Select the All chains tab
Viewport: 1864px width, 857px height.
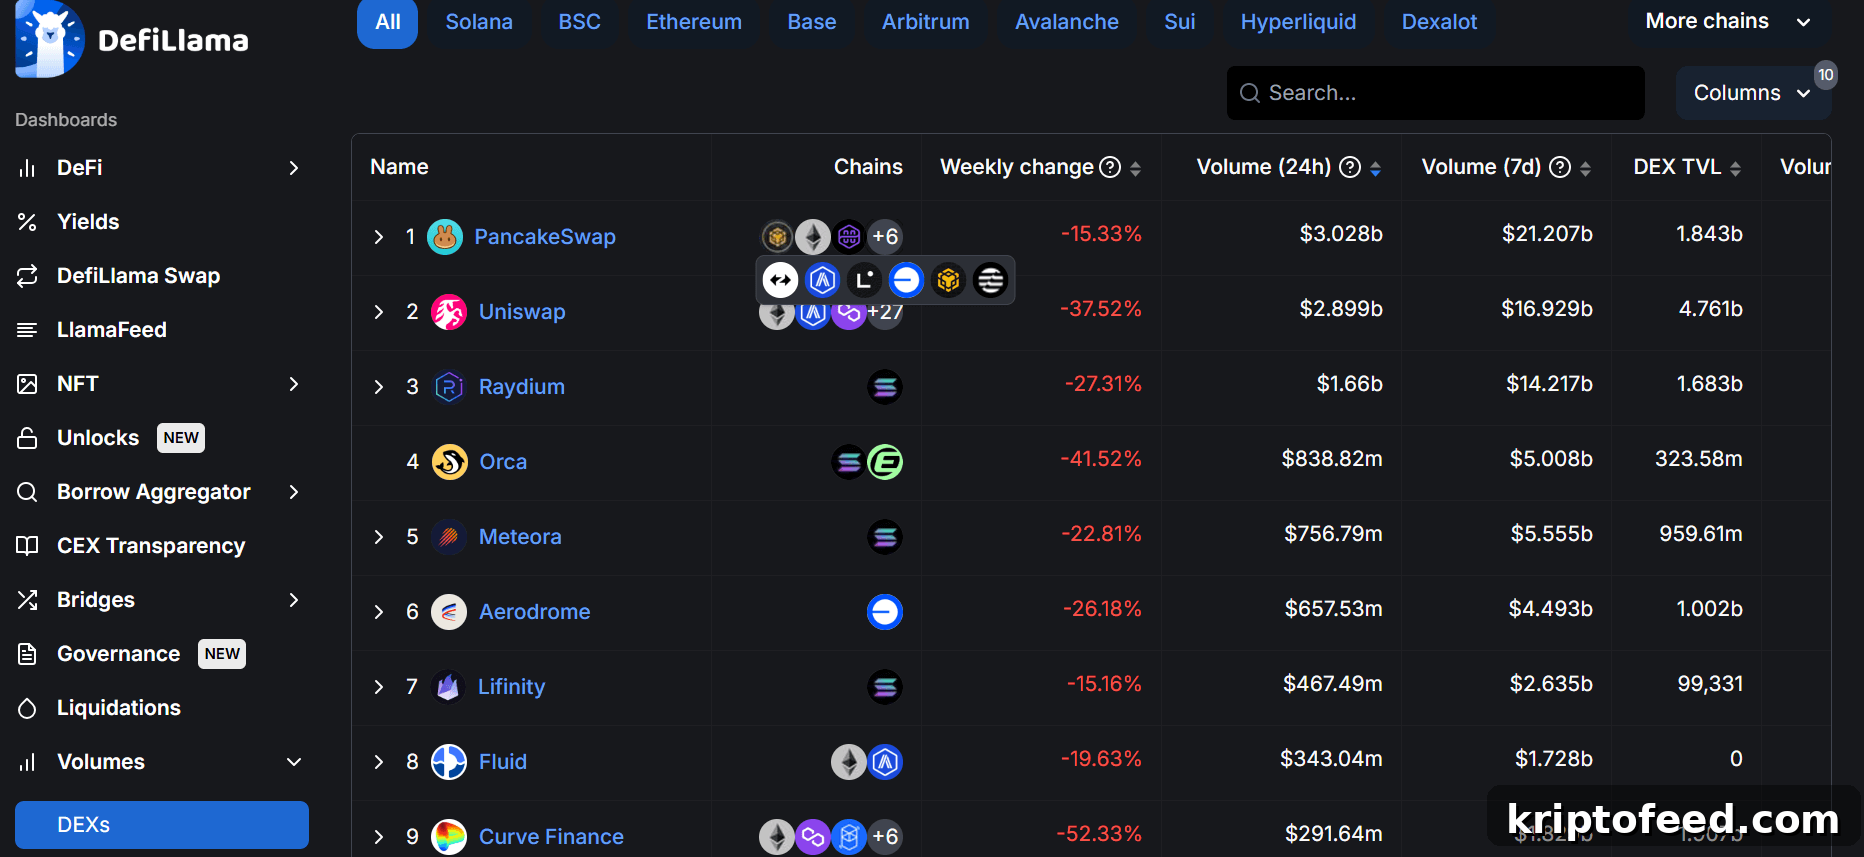(x=388, y=22)
